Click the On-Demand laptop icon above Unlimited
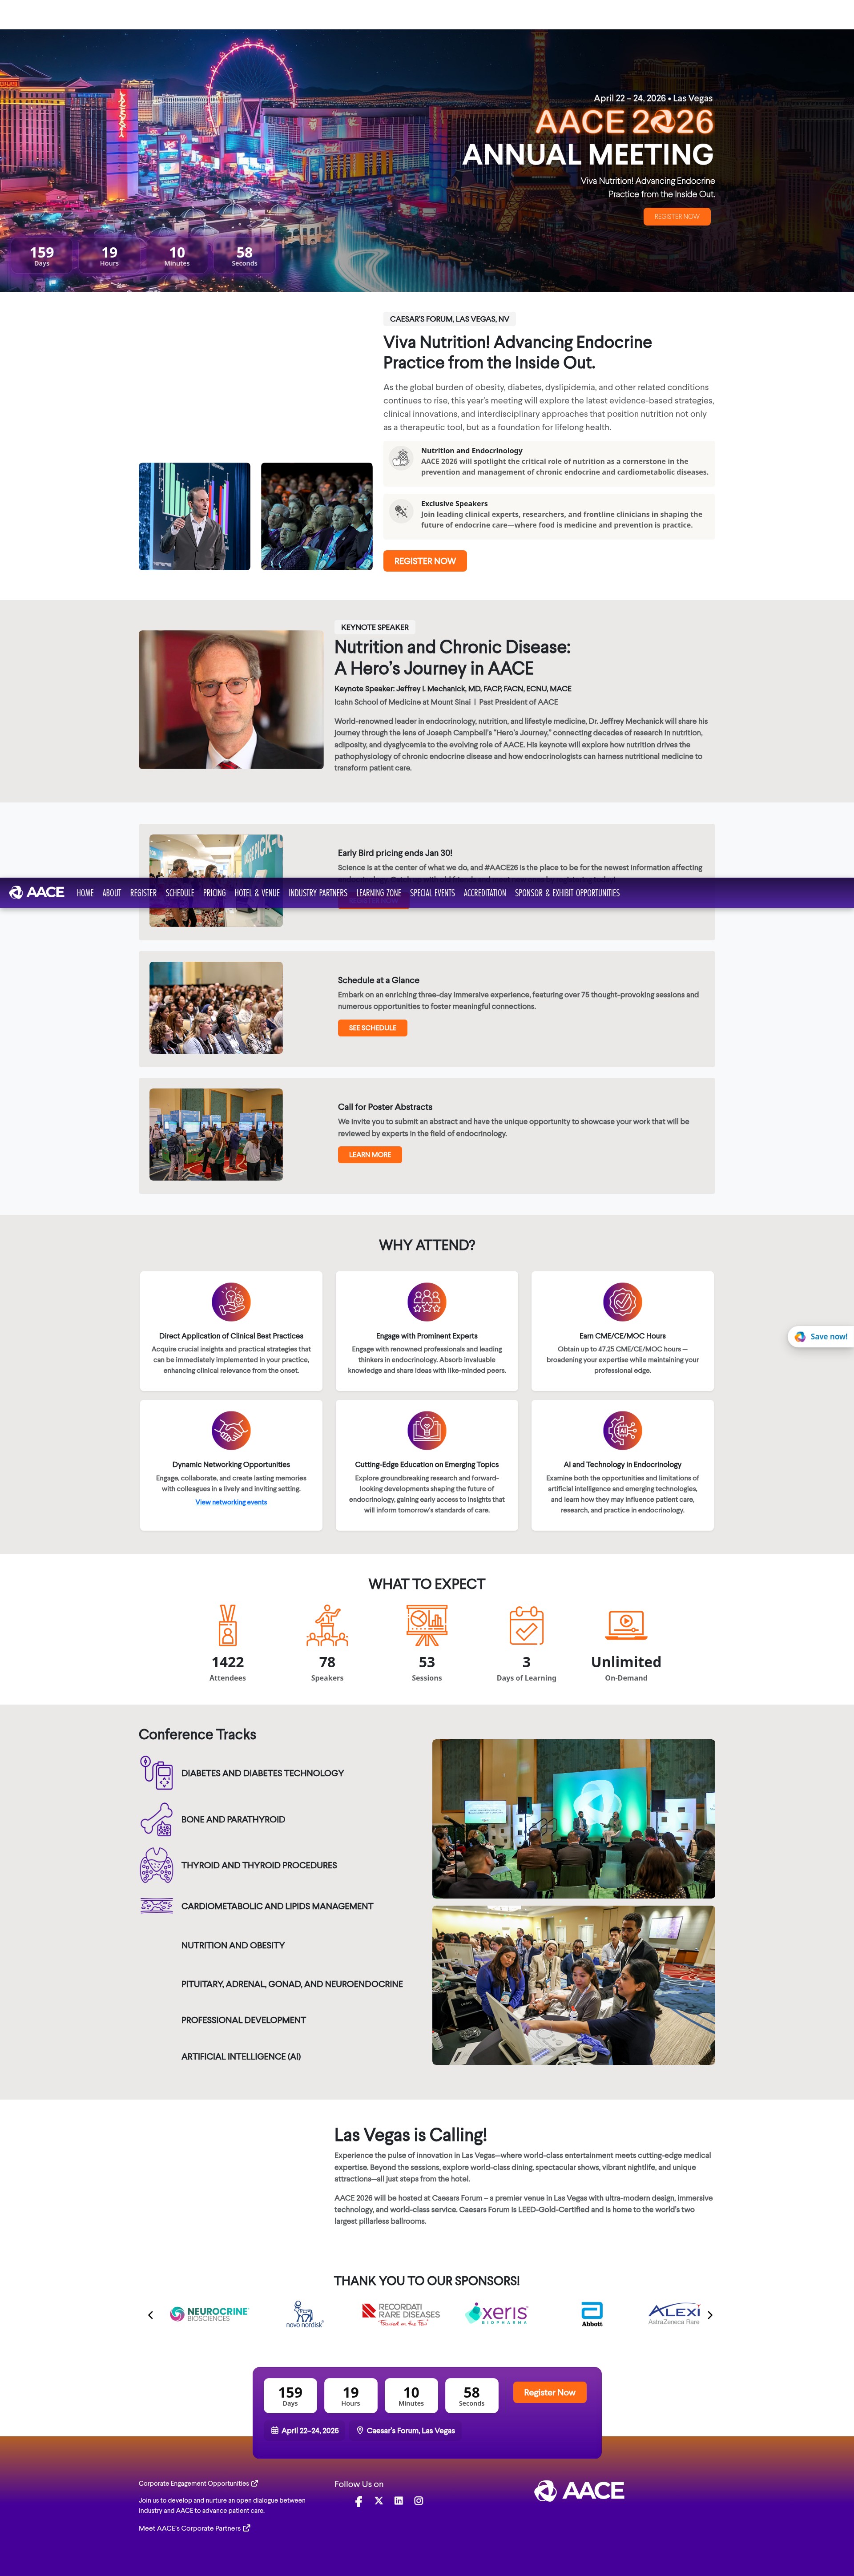This screenshot has height=2576, width=854. pos(626,1625)
